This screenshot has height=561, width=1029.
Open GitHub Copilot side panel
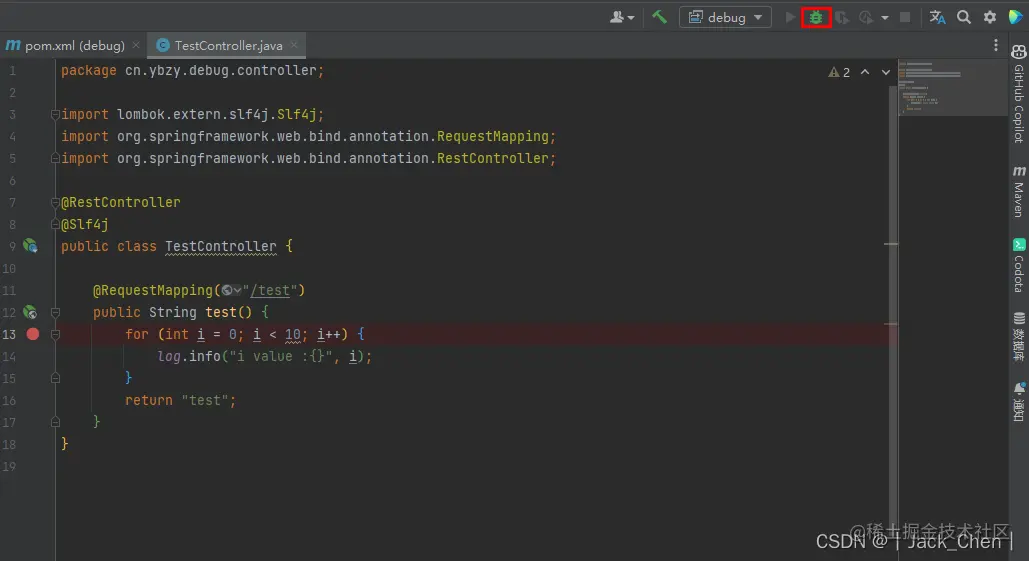pos(1018,93)
